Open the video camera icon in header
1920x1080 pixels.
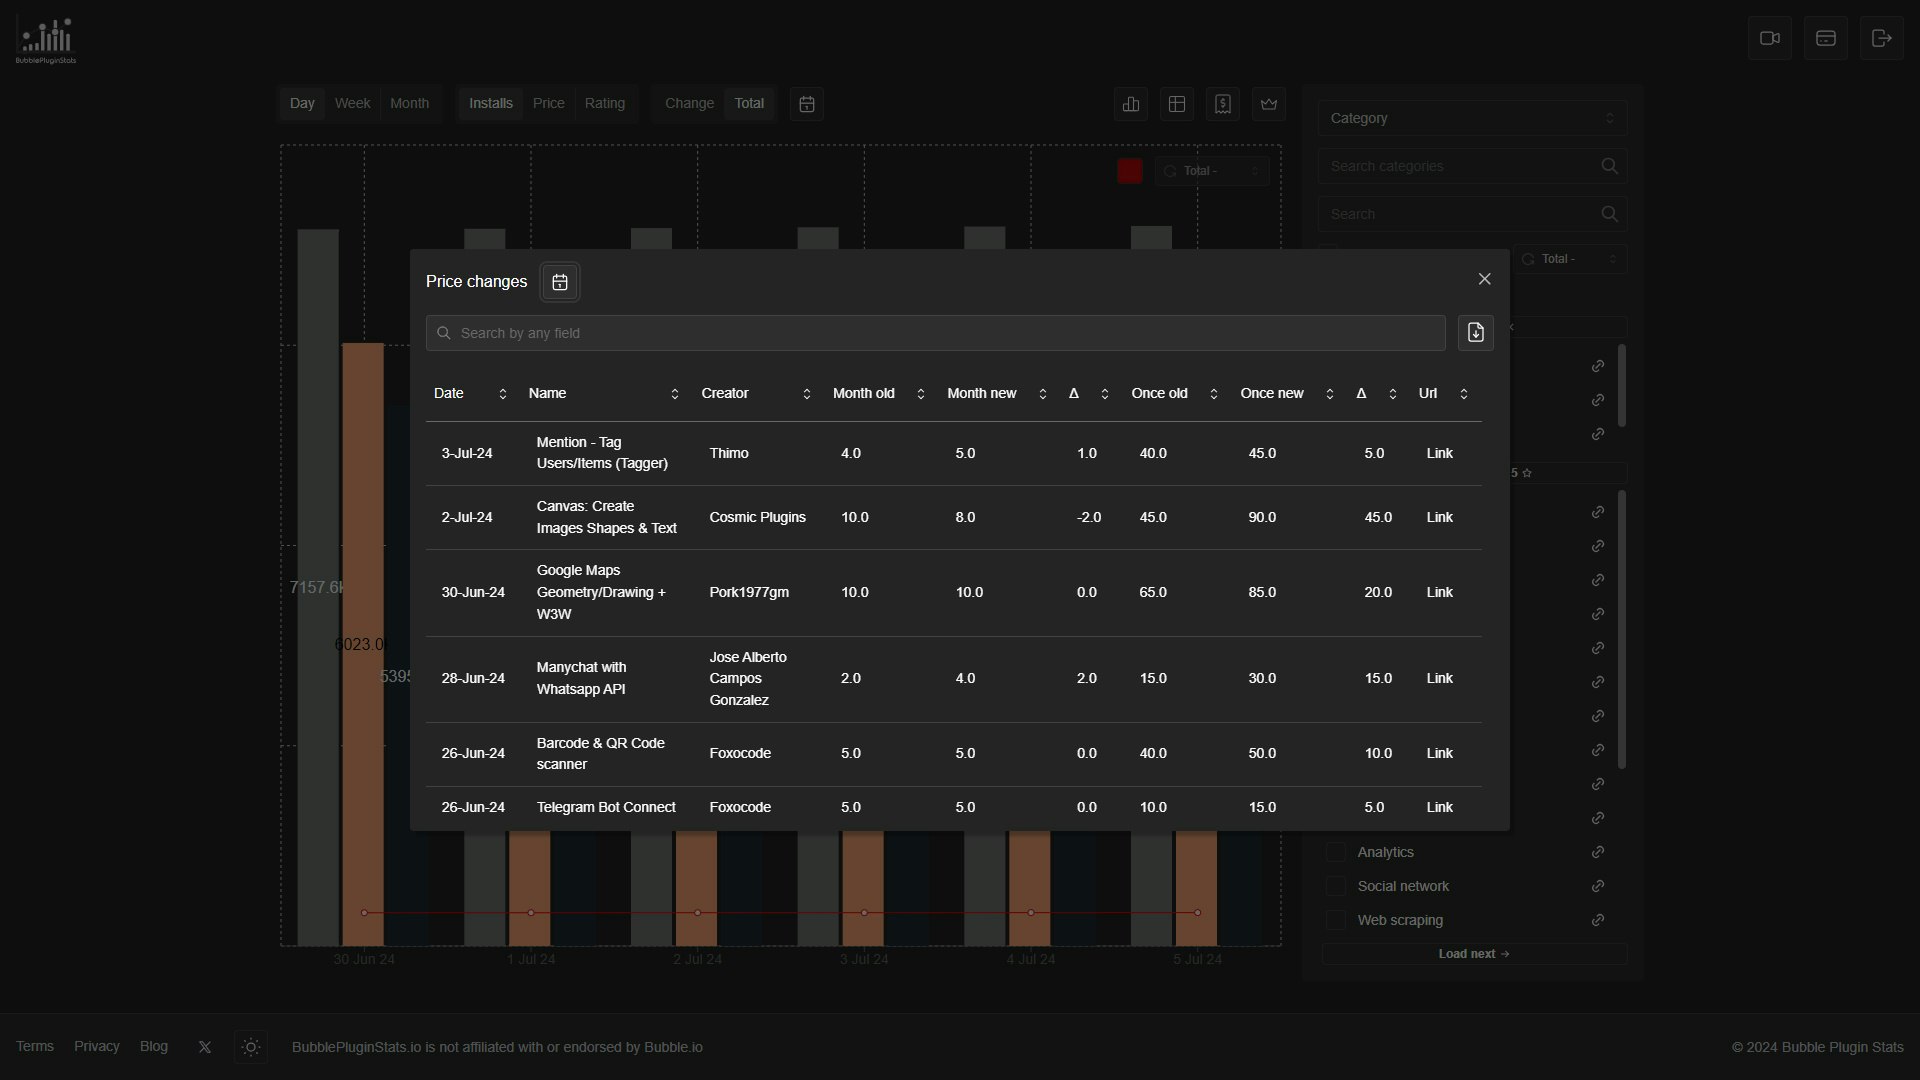(1770, 38)
